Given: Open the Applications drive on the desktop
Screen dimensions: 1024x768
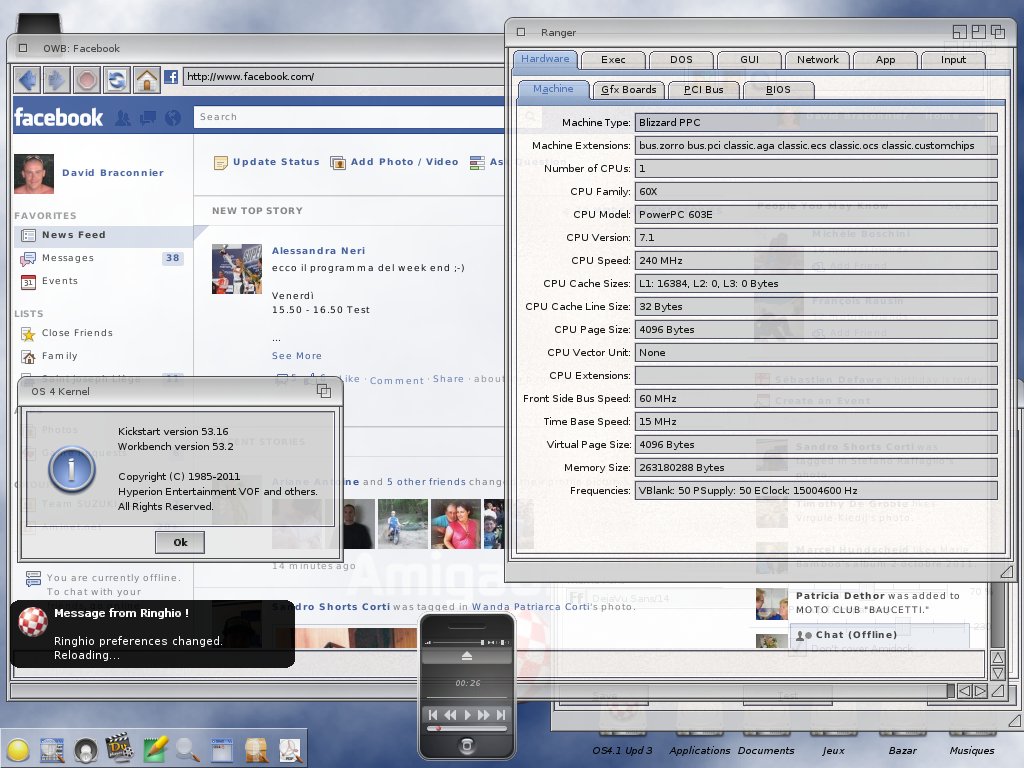Looking at the screenshot, I should point(699,751).
